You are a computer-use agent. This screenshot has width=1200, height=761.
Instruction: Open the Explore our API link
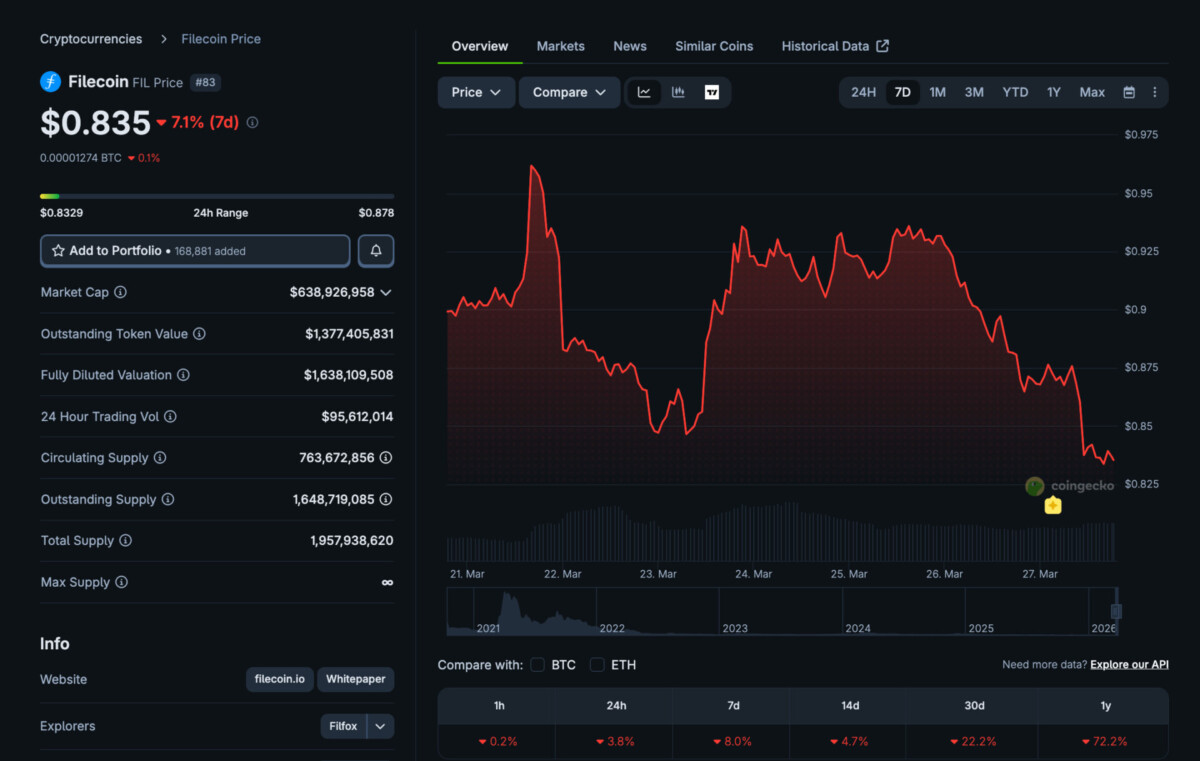coord(1129,665)
